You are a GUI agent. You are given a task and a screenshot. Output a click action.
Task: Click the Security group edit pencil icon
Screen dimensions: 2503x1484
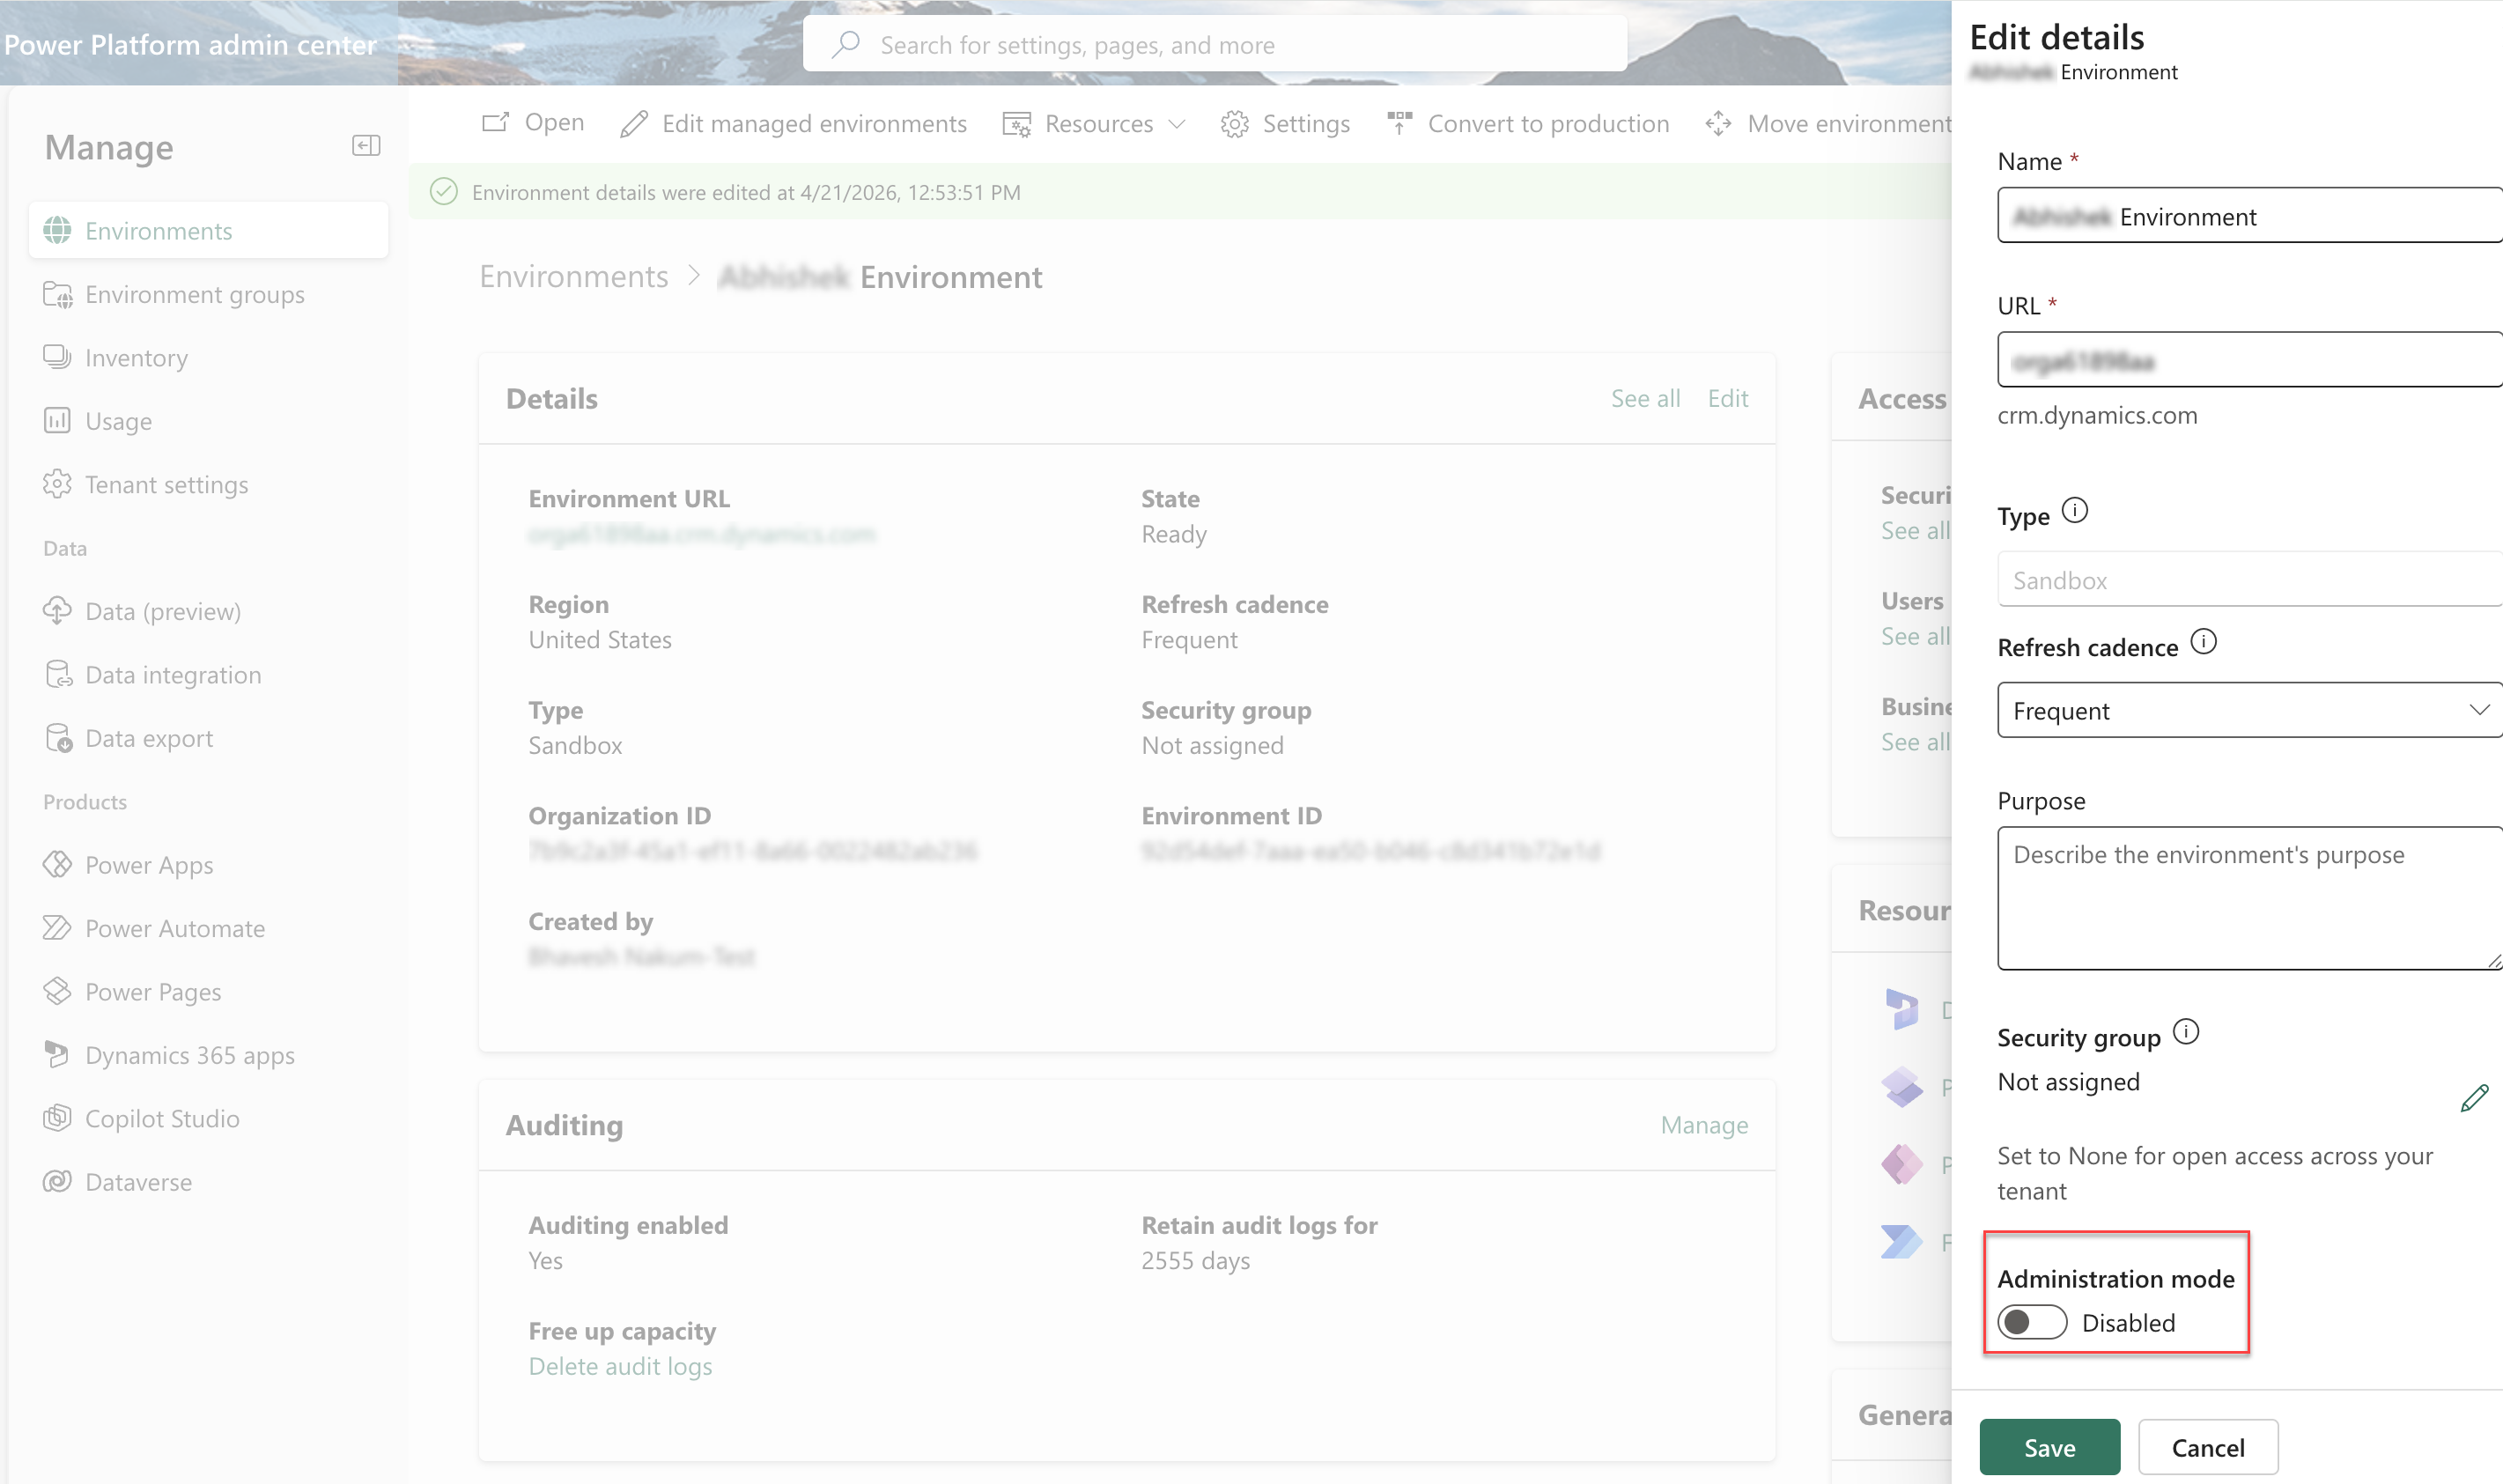pos(2473,1098)
